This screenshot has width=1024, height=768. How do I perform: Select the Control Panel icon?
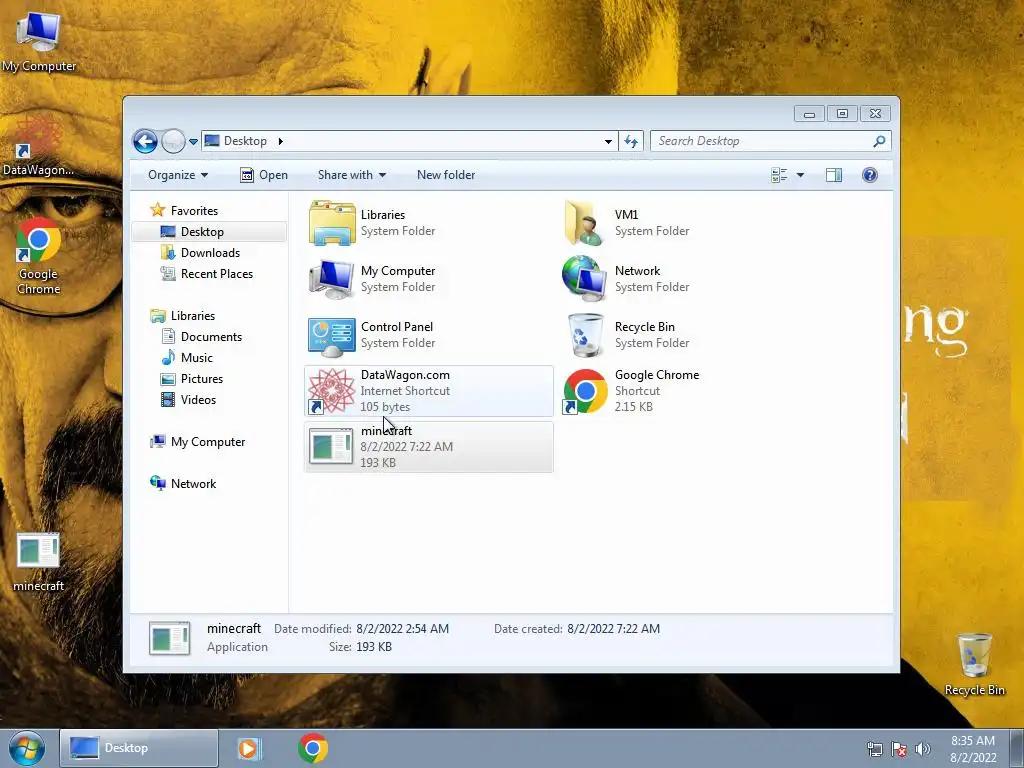332,337
